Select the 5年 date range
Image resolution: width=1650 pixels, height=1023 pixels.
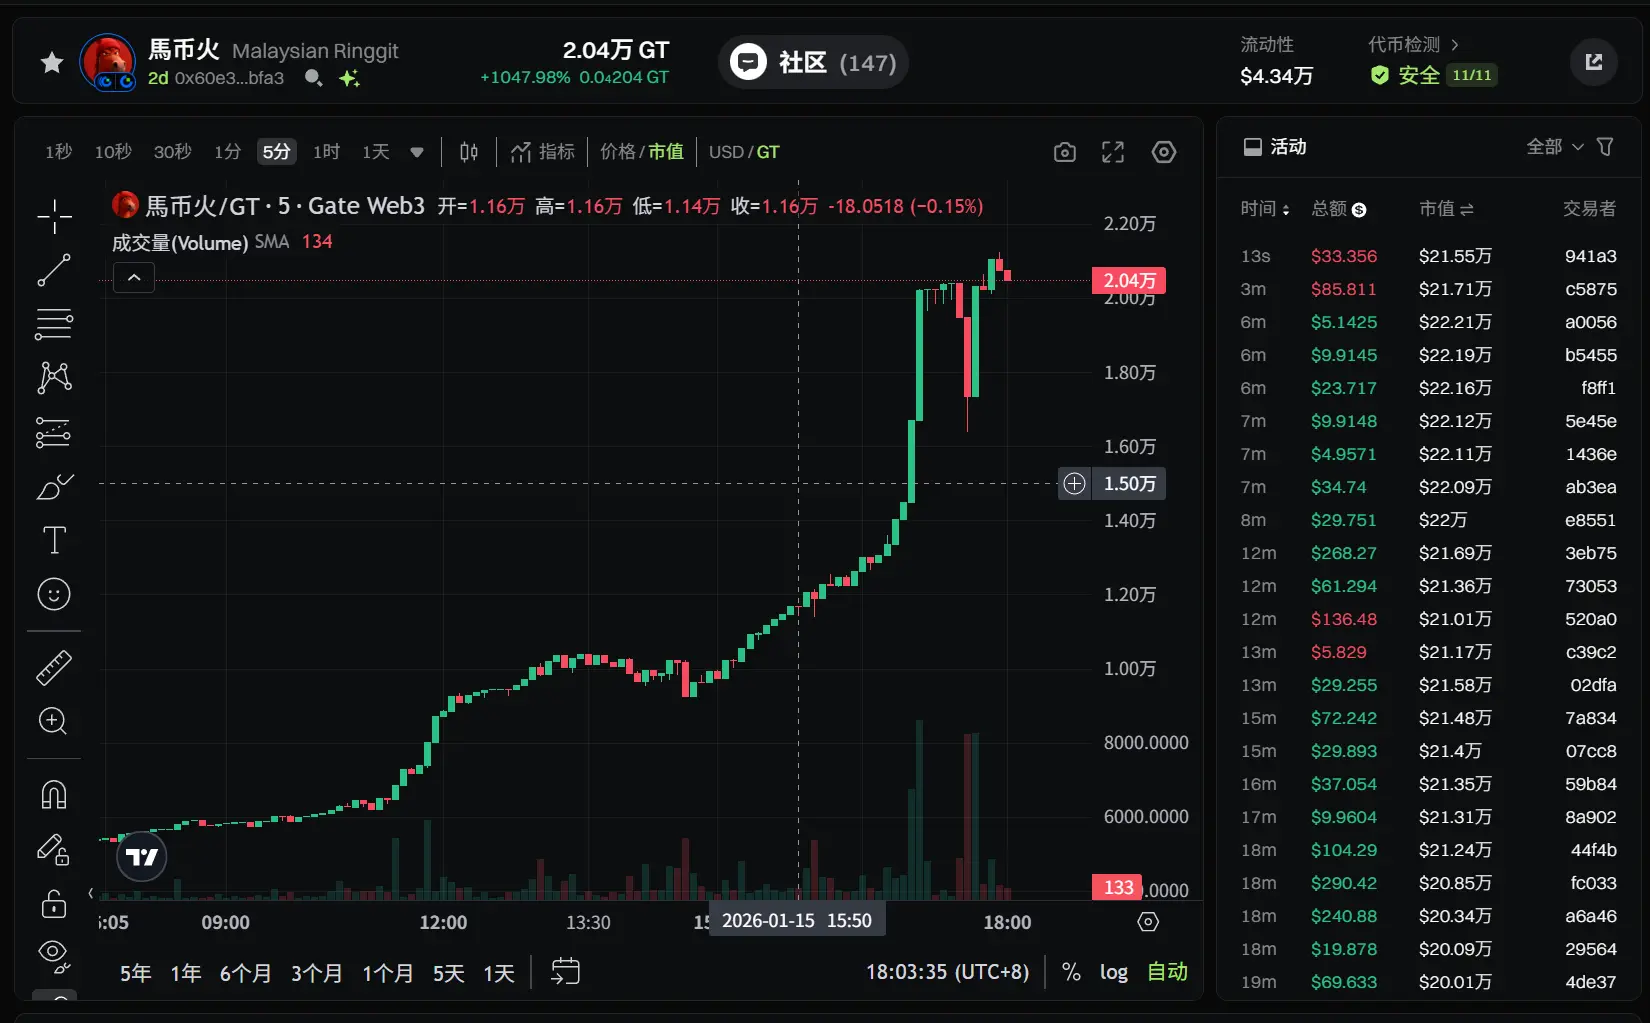coord(136,973)
